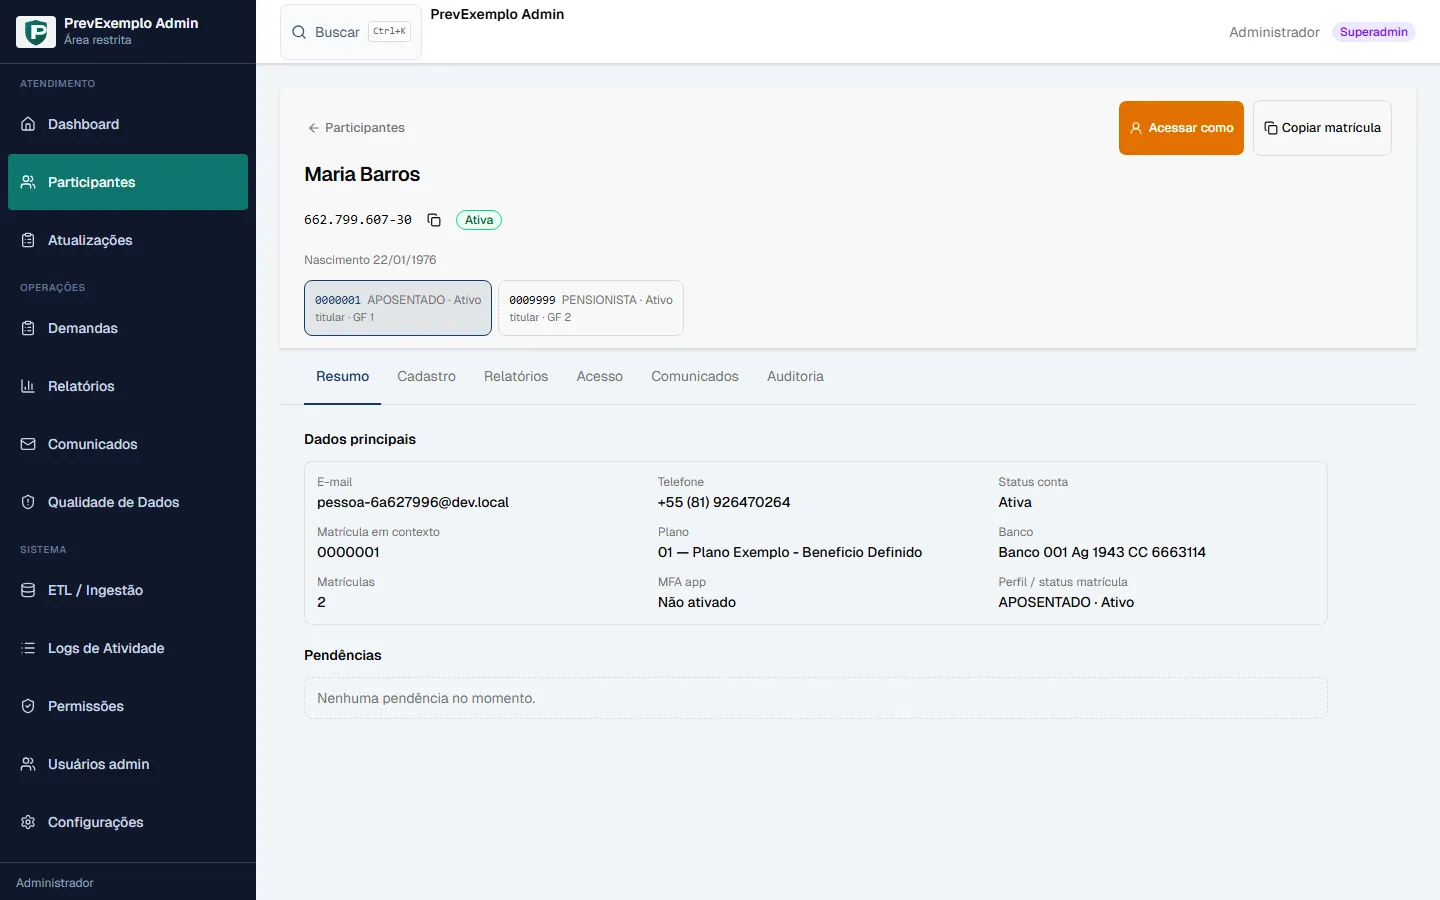Switch to the Relatórios tab
1440x900 pixels.
pos(516,377)
